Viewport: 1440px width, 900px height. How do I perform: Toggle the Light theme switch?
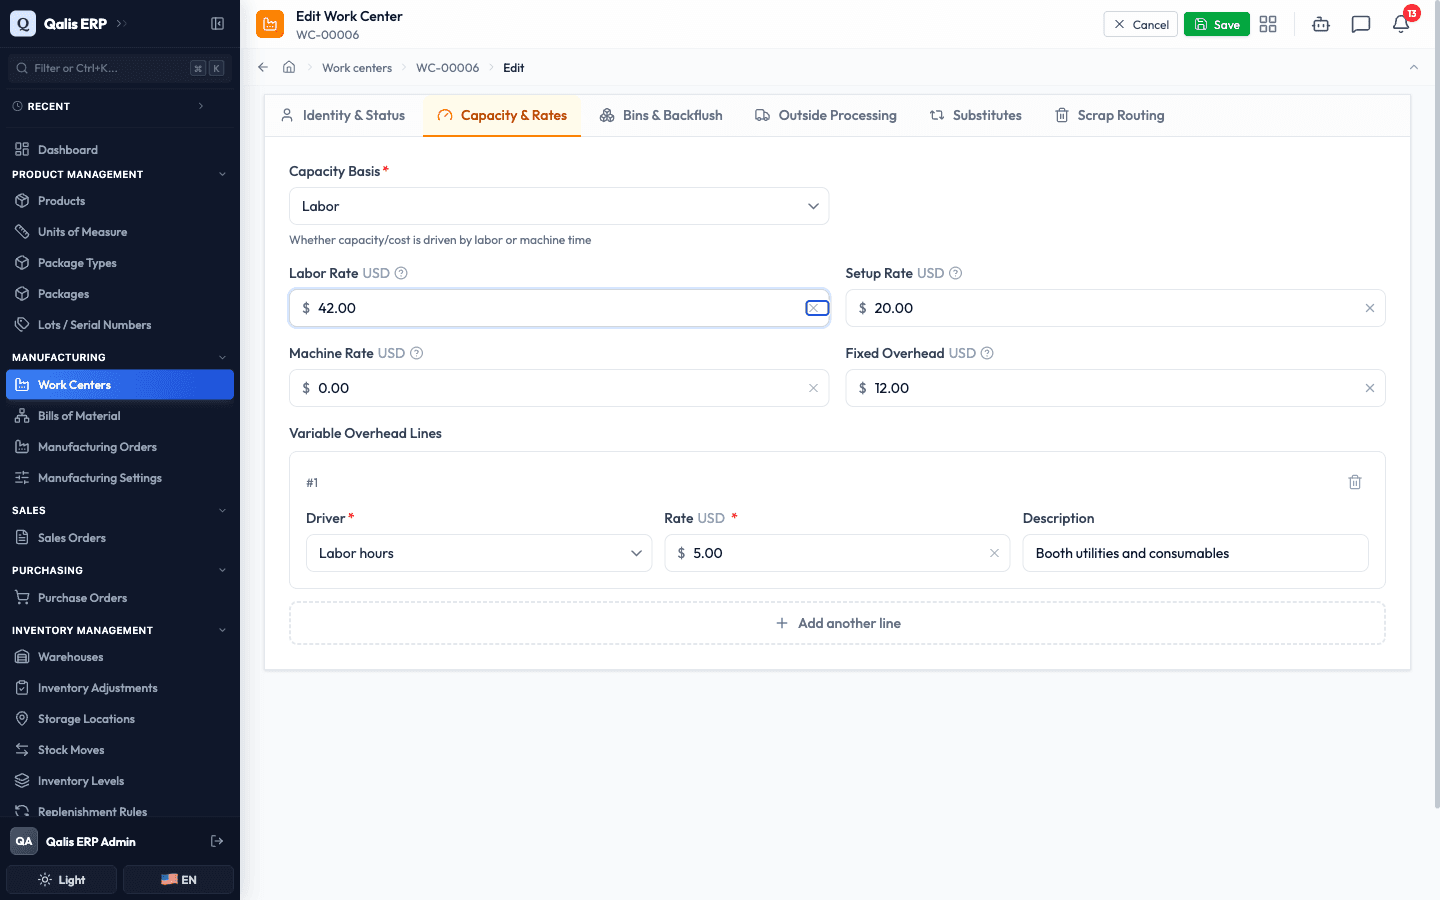(62, 880)
